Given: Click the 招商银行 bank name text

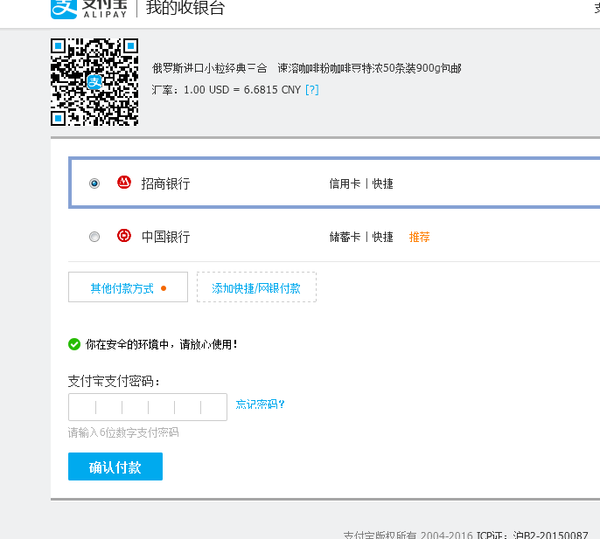Looking at the screenshot, I should pos(166,184).
